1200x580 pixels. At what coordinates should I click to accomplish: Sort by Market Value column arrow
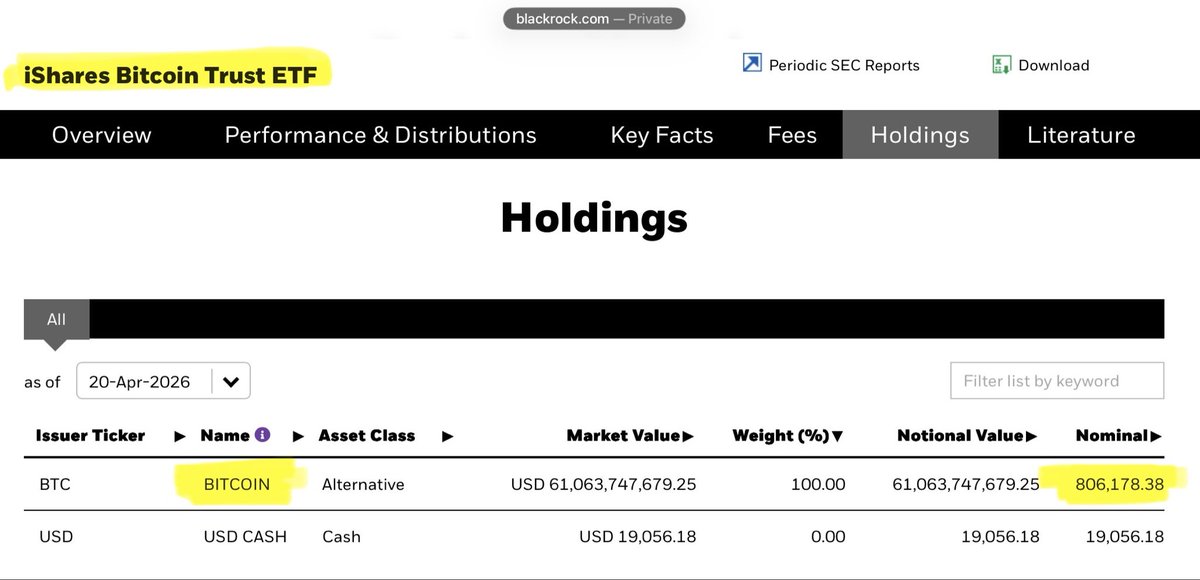(x=689, y=436)
